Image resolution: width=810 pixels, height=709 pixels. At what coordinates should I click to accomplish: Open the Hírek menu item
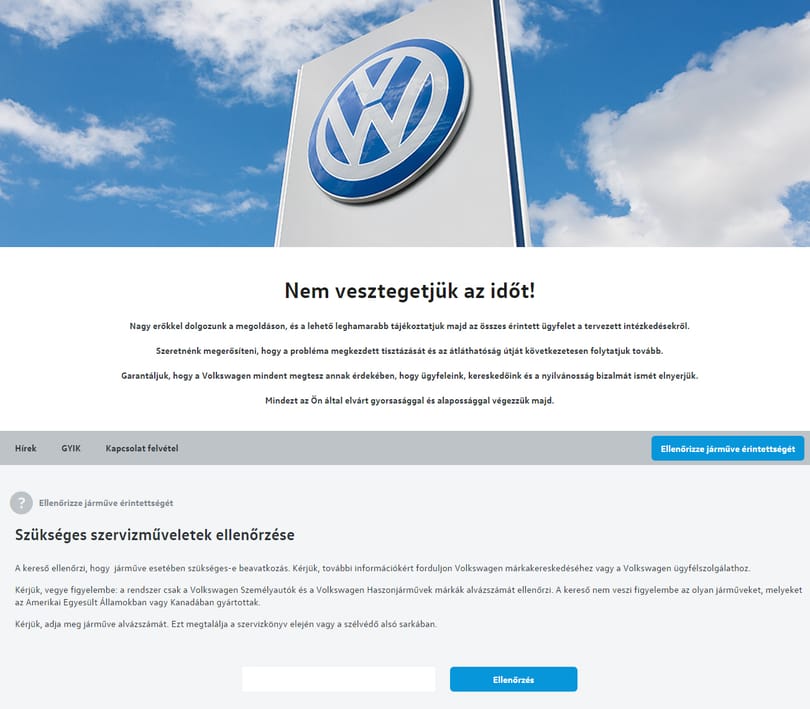[x=26, y=448]
